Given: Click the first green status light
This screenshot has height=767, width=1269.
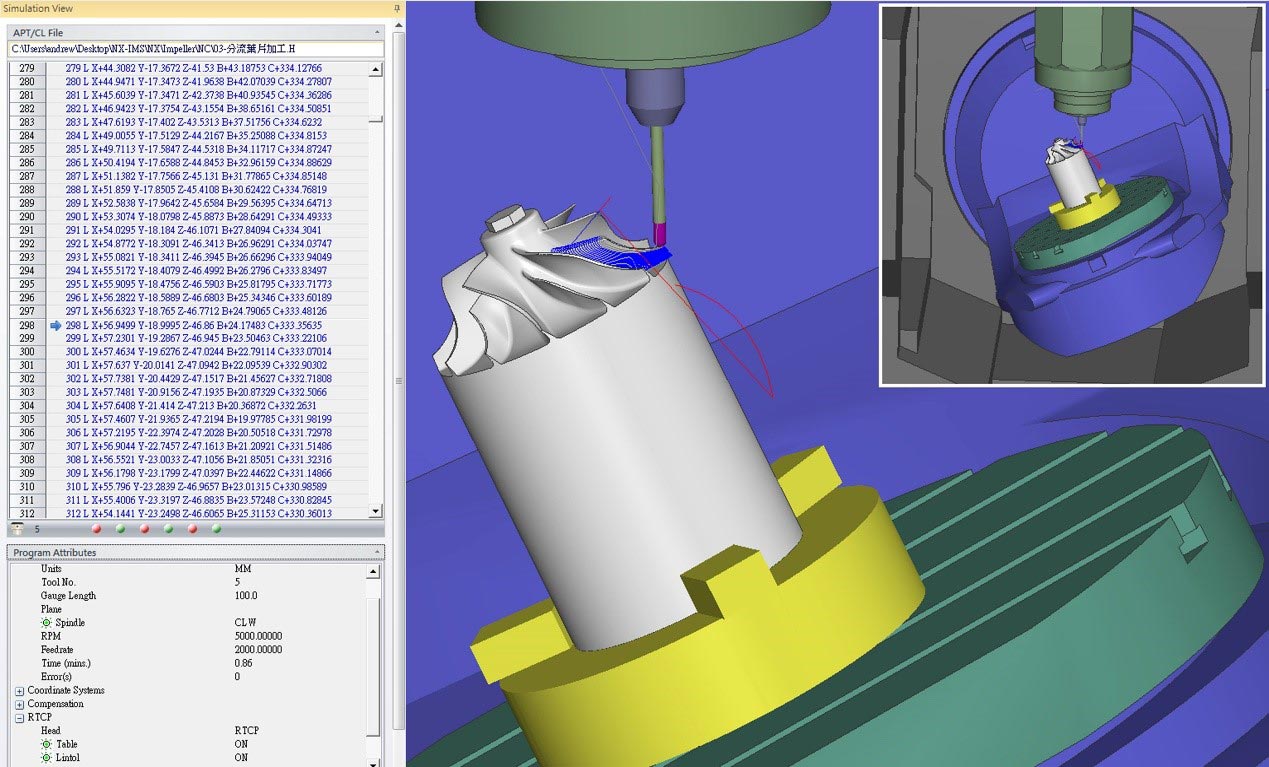Looking at the screenshot, I should tap(121, 529).
